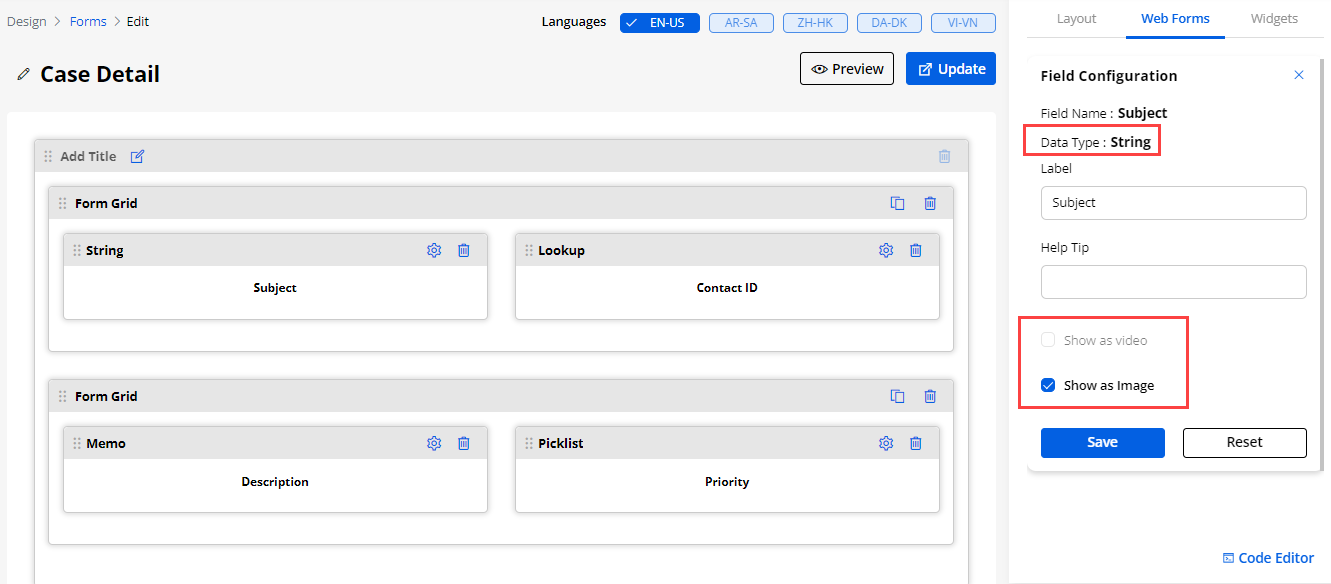The height and width of the screenshot is (584, 1331).
Task: Close the Field Configuration panel
Action: pos(1299,75)
